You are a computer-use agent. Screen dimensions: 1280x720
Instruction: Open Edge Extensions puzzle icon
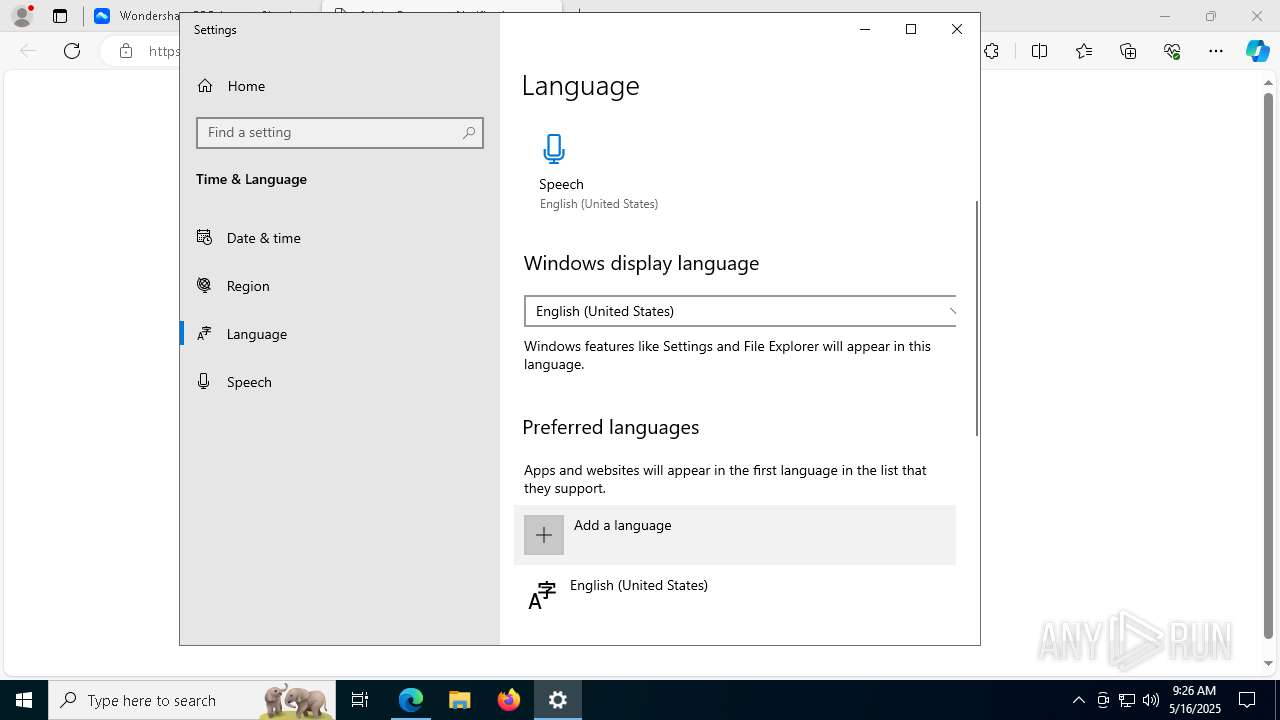(991, 51)
